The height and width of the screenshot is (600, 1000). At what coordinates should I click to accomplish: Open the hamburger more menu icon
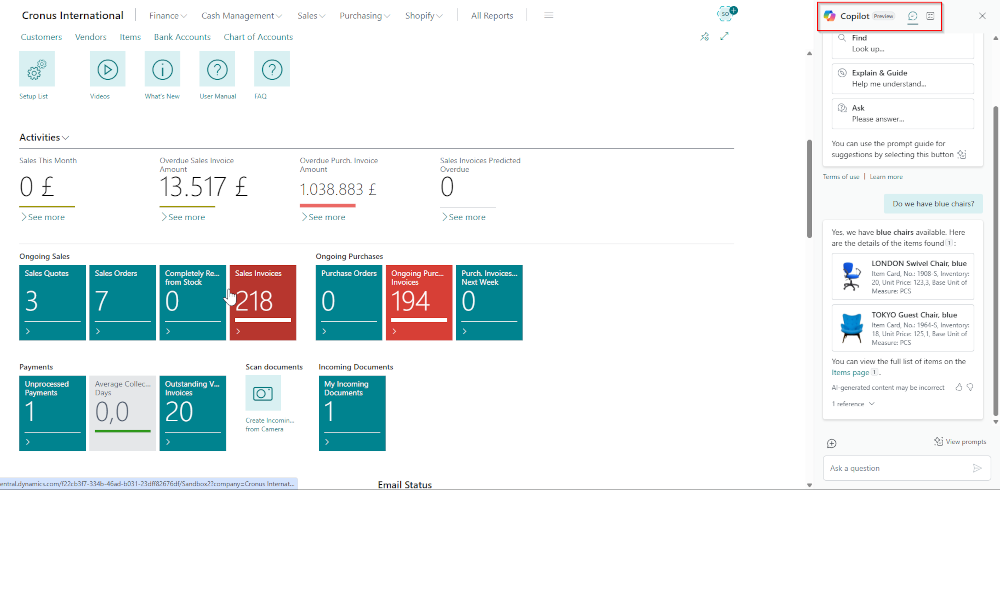(x=548, y=15)
